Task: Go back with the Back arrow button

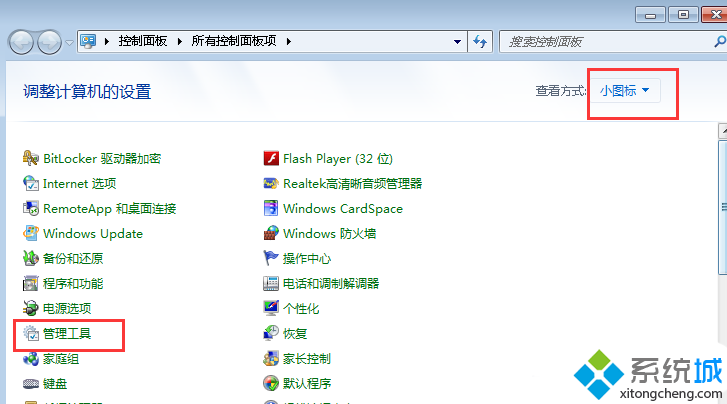Action: 21,42
